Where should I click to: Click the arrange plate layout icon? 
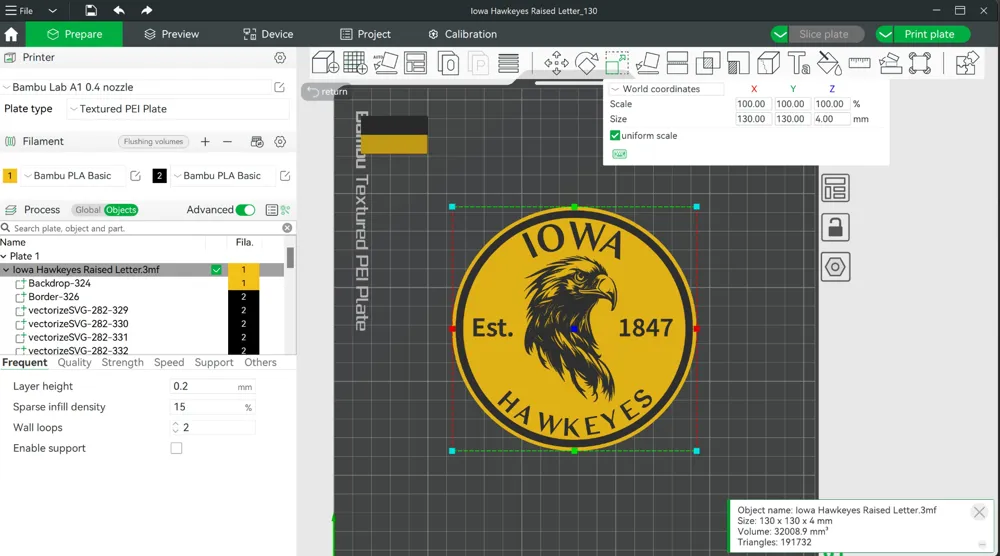click(835, 188)
